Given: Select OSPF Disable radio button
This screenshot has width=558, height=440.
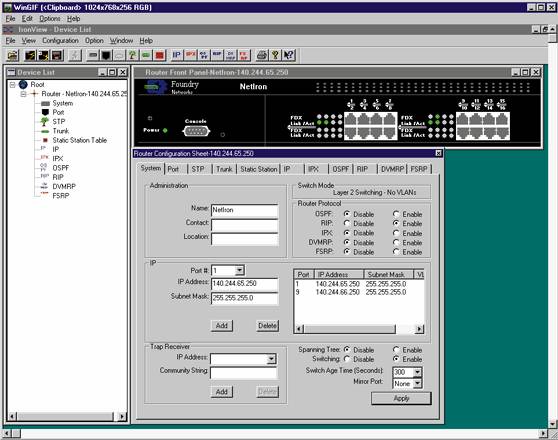Looking at the screenshot, I should pos(347,214).
